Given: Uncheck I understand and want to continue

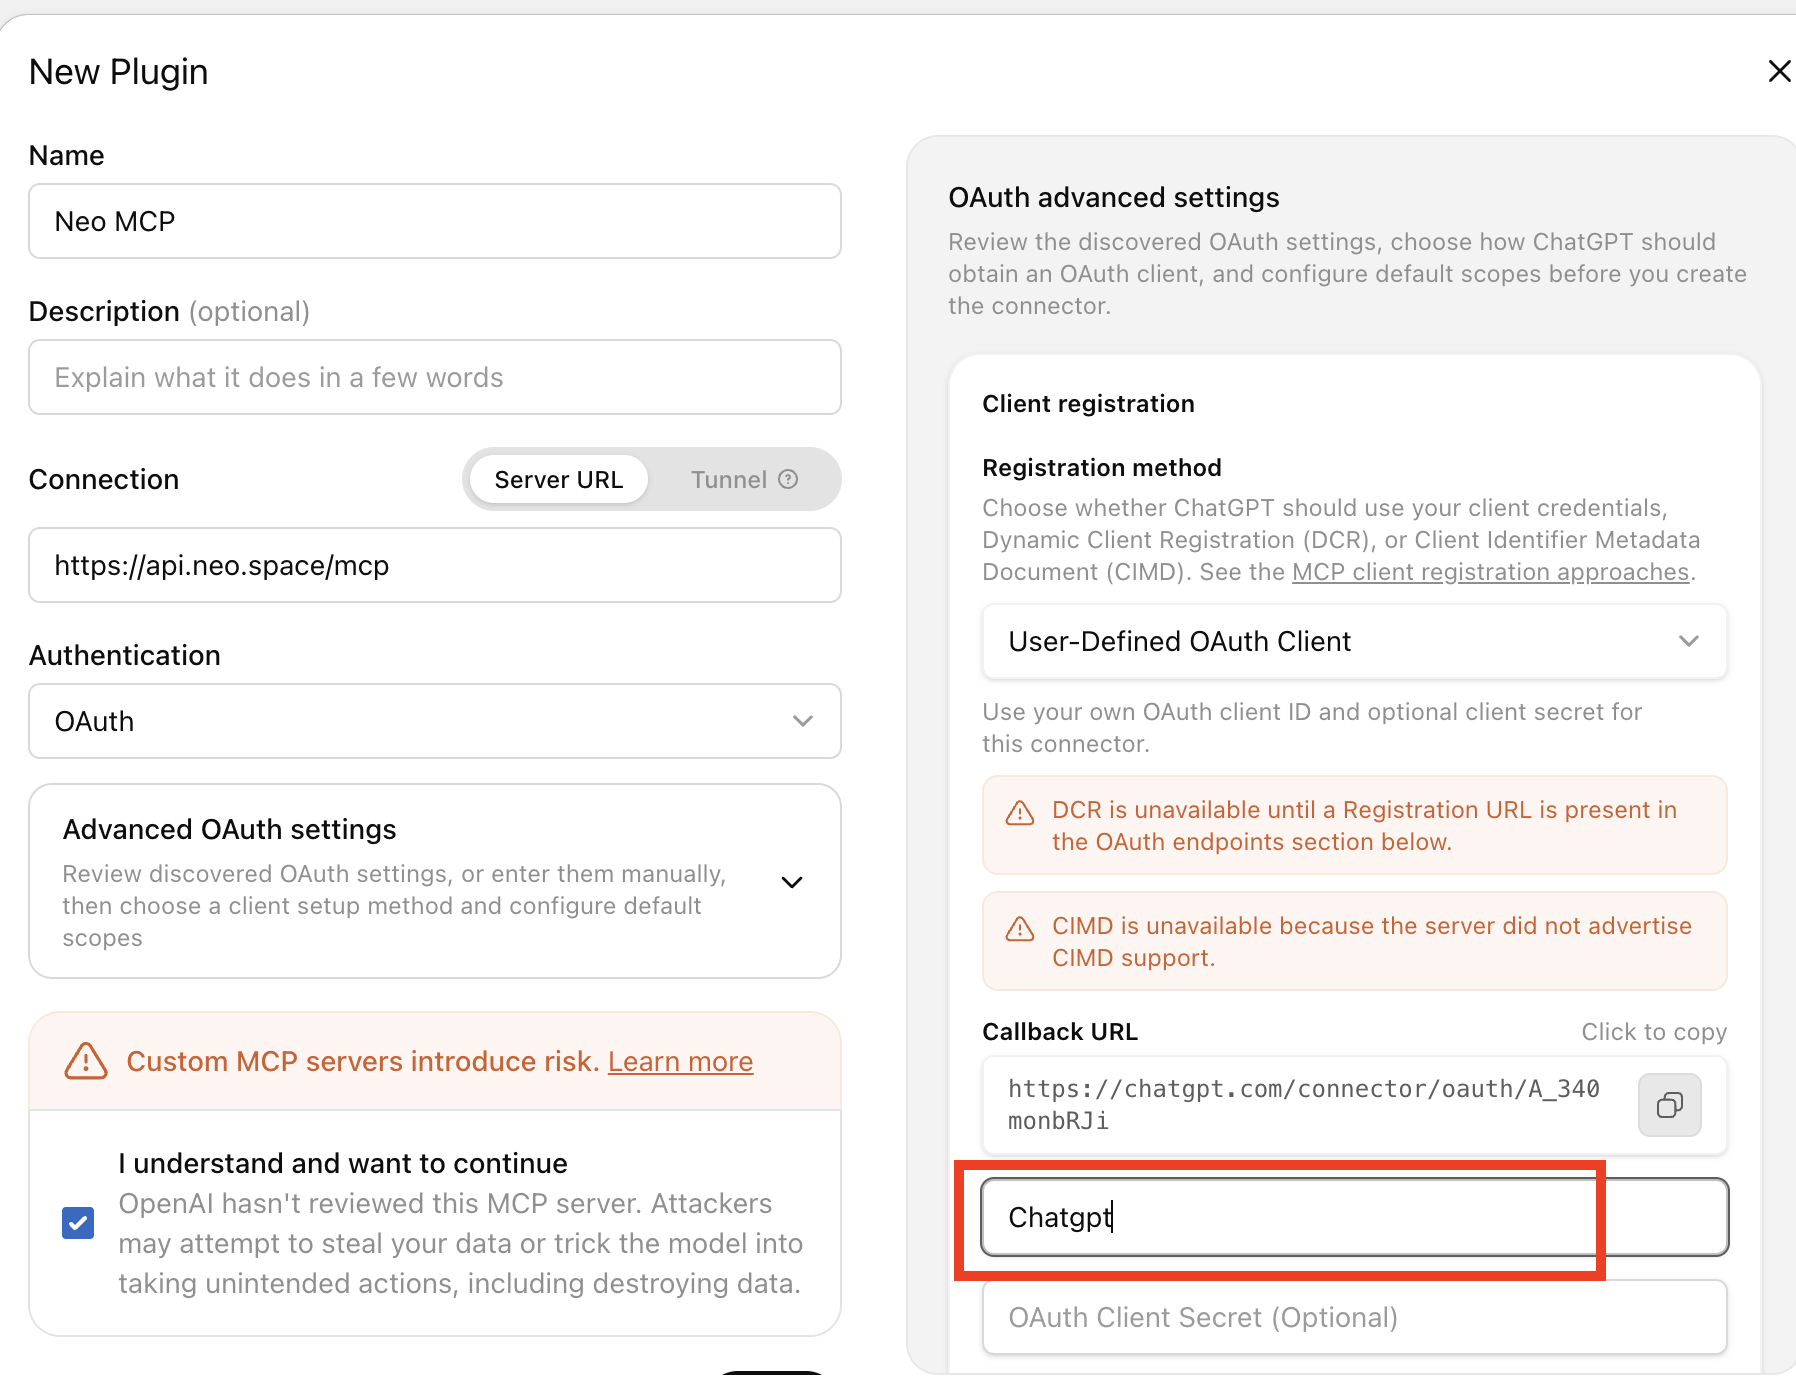Looking at the screenshot, I should point(78,1223).
